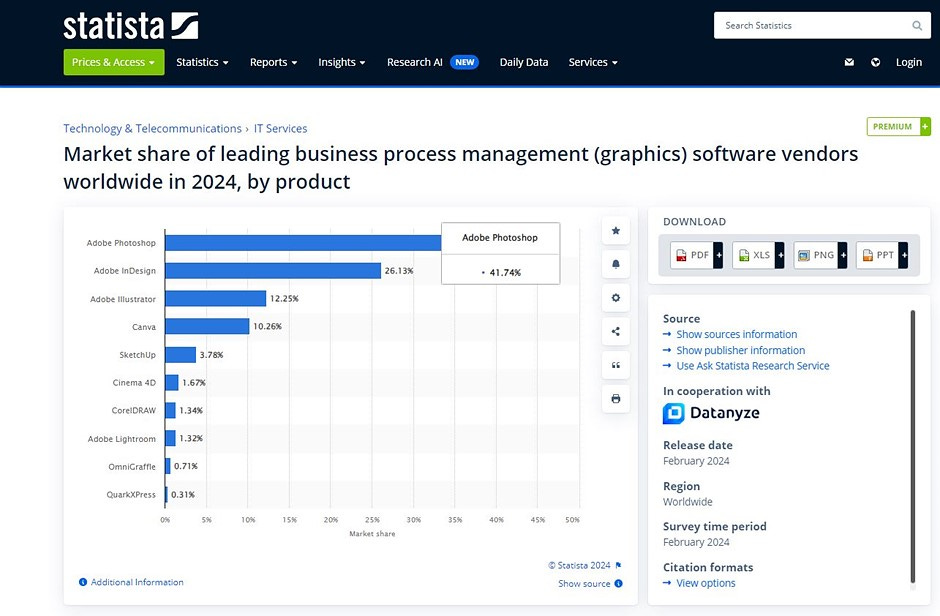Click Show sources information link
The image size is (940, 616).
click(x=737, y=334)
